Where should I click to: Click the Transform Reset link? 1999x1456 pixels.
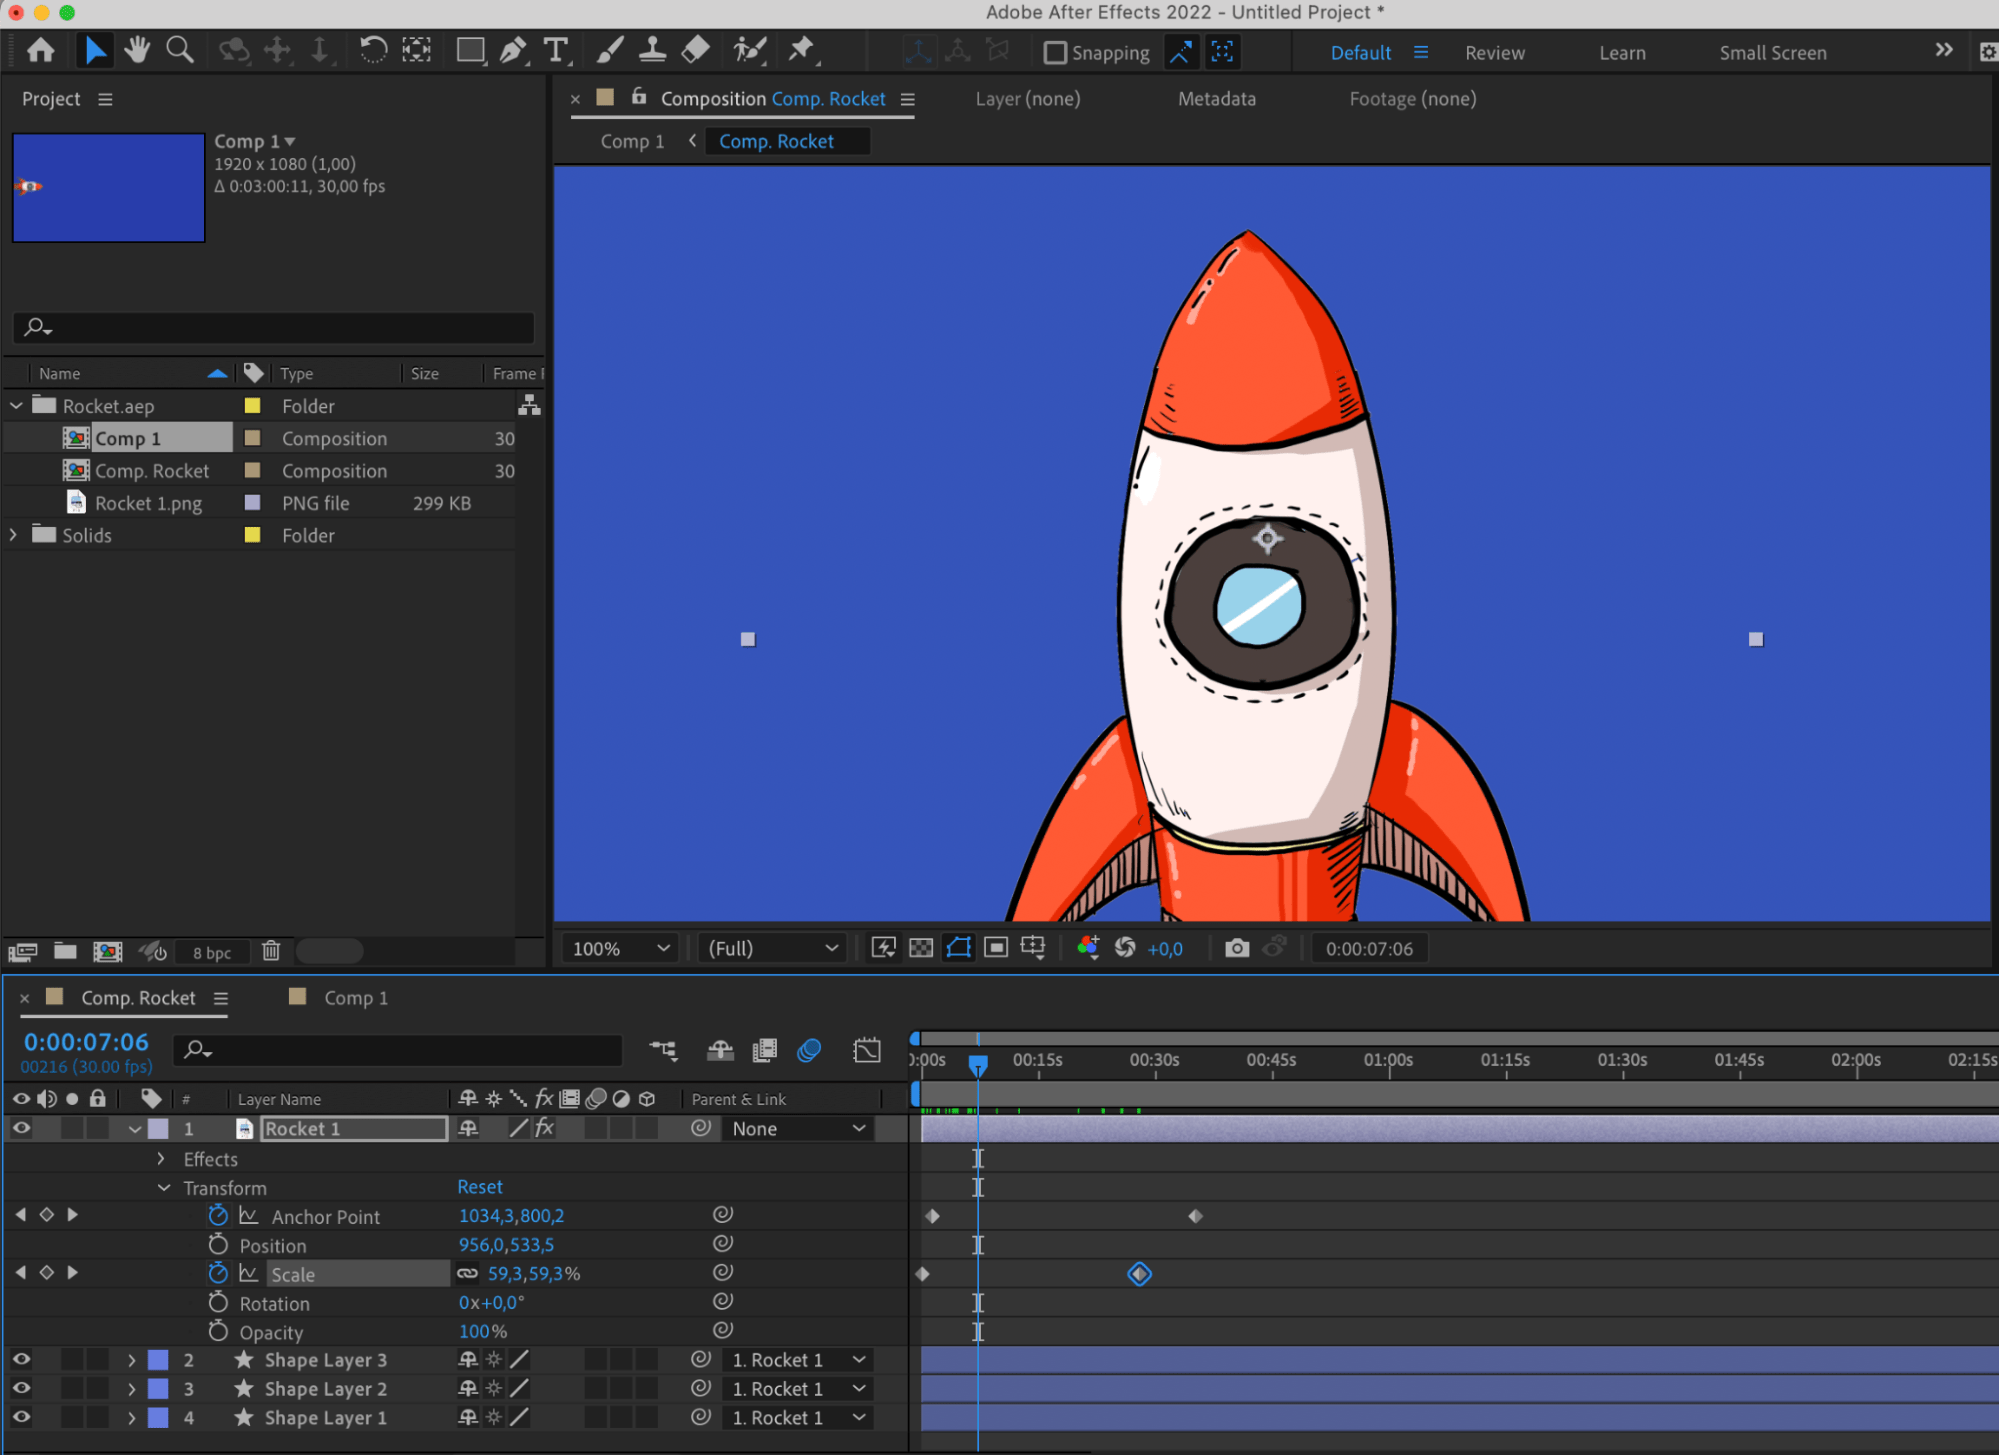point(480,1187)
